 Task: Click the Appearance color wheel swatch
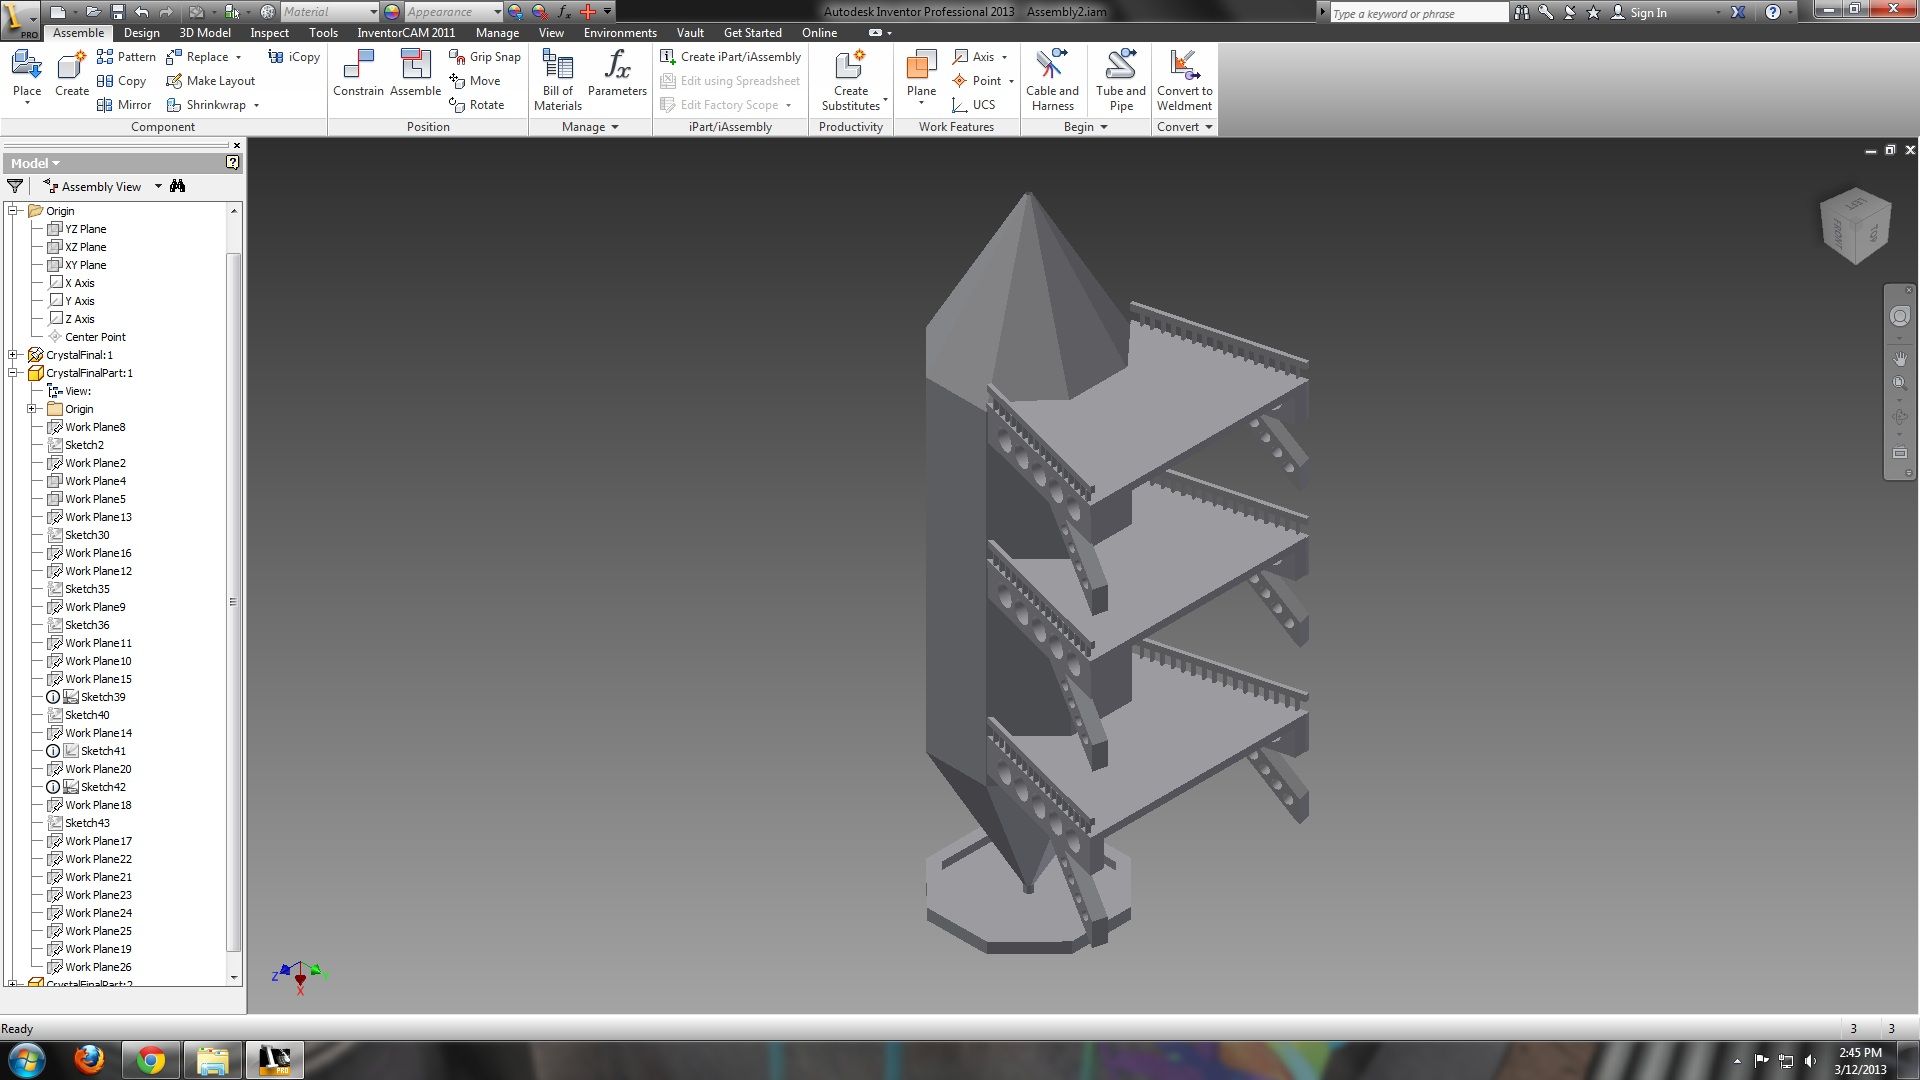pyautogui.click(x=390, y=12)
